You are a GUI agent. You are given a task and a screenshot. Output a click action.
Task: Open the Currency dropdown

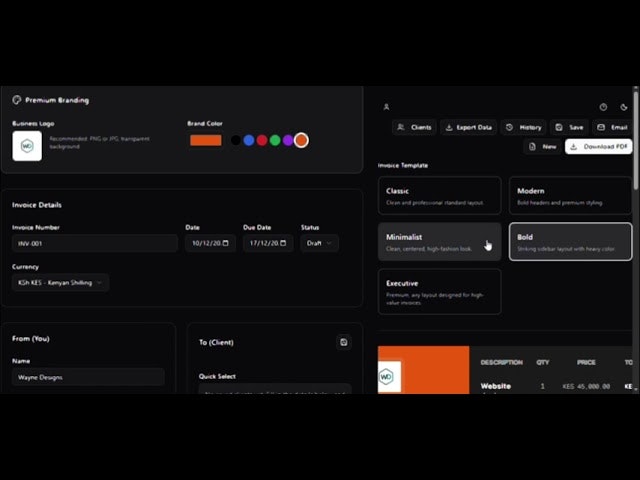point(60,282)
